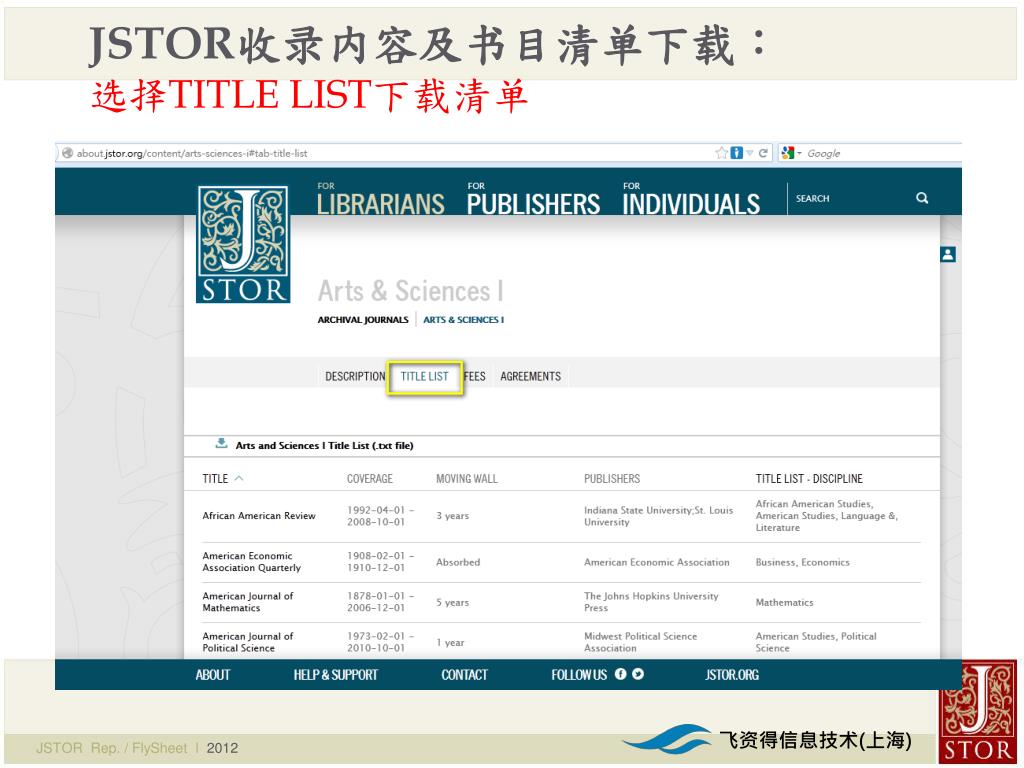Click the blue info icon in address bar
Screen dimensions: 1024x768
point(736,153)
